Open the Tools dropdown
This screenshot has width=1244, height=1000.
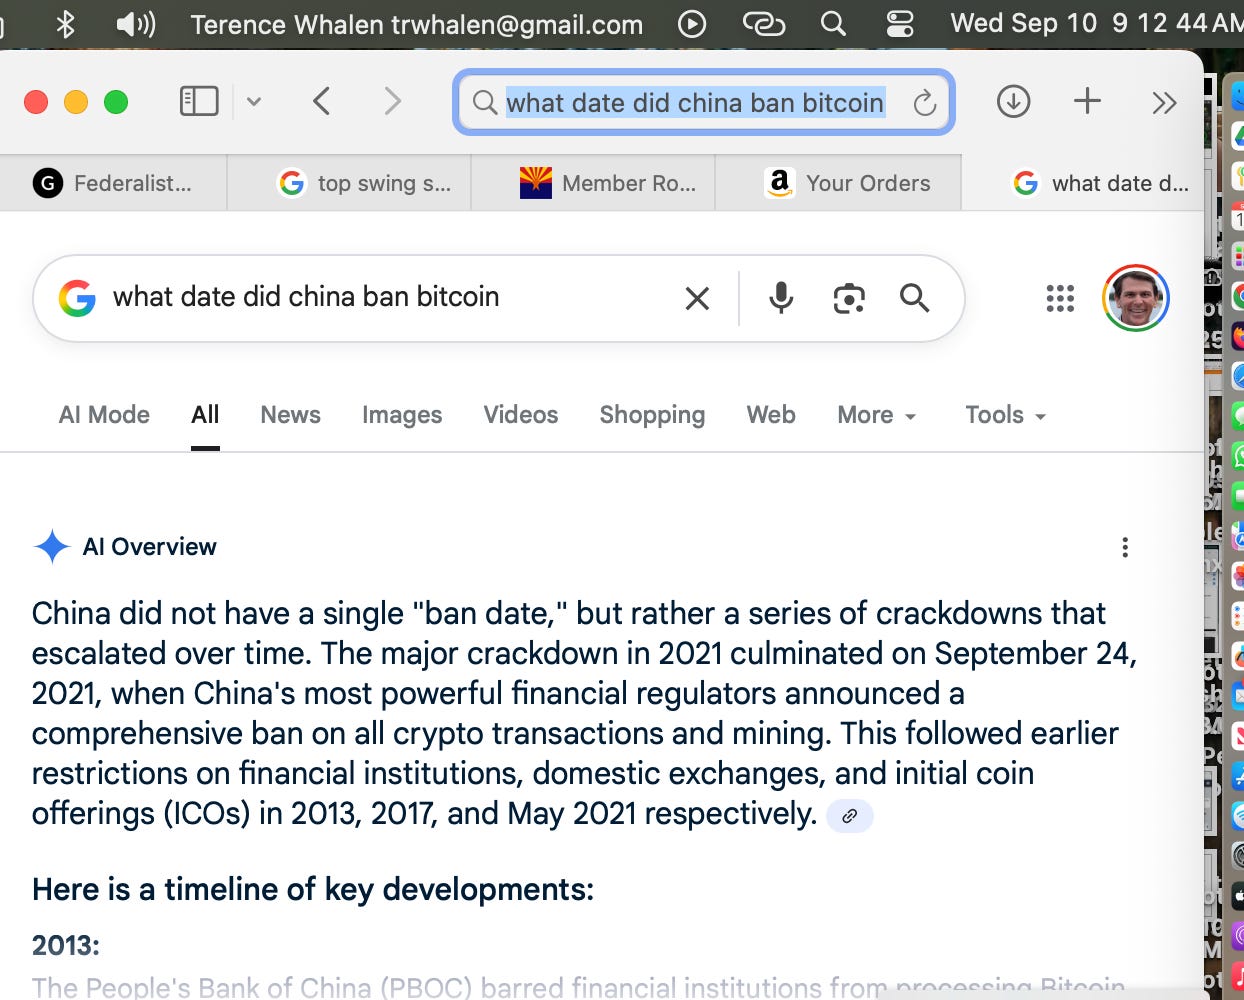coord(1005,415)
